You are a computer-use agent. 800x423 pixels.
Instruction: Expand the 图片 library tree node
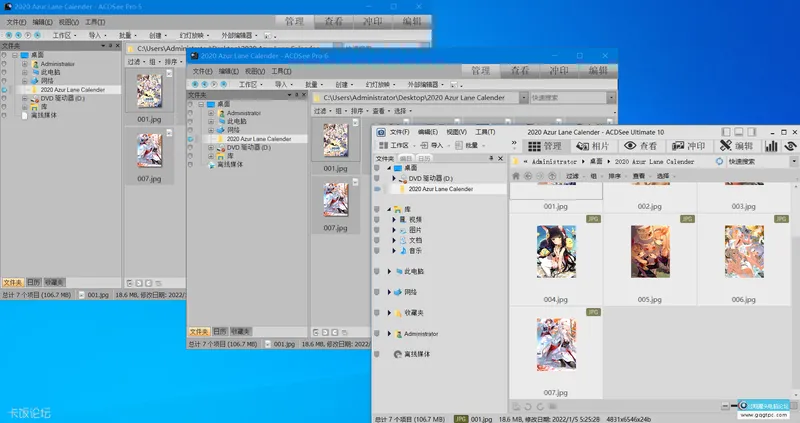click(394, 229)
